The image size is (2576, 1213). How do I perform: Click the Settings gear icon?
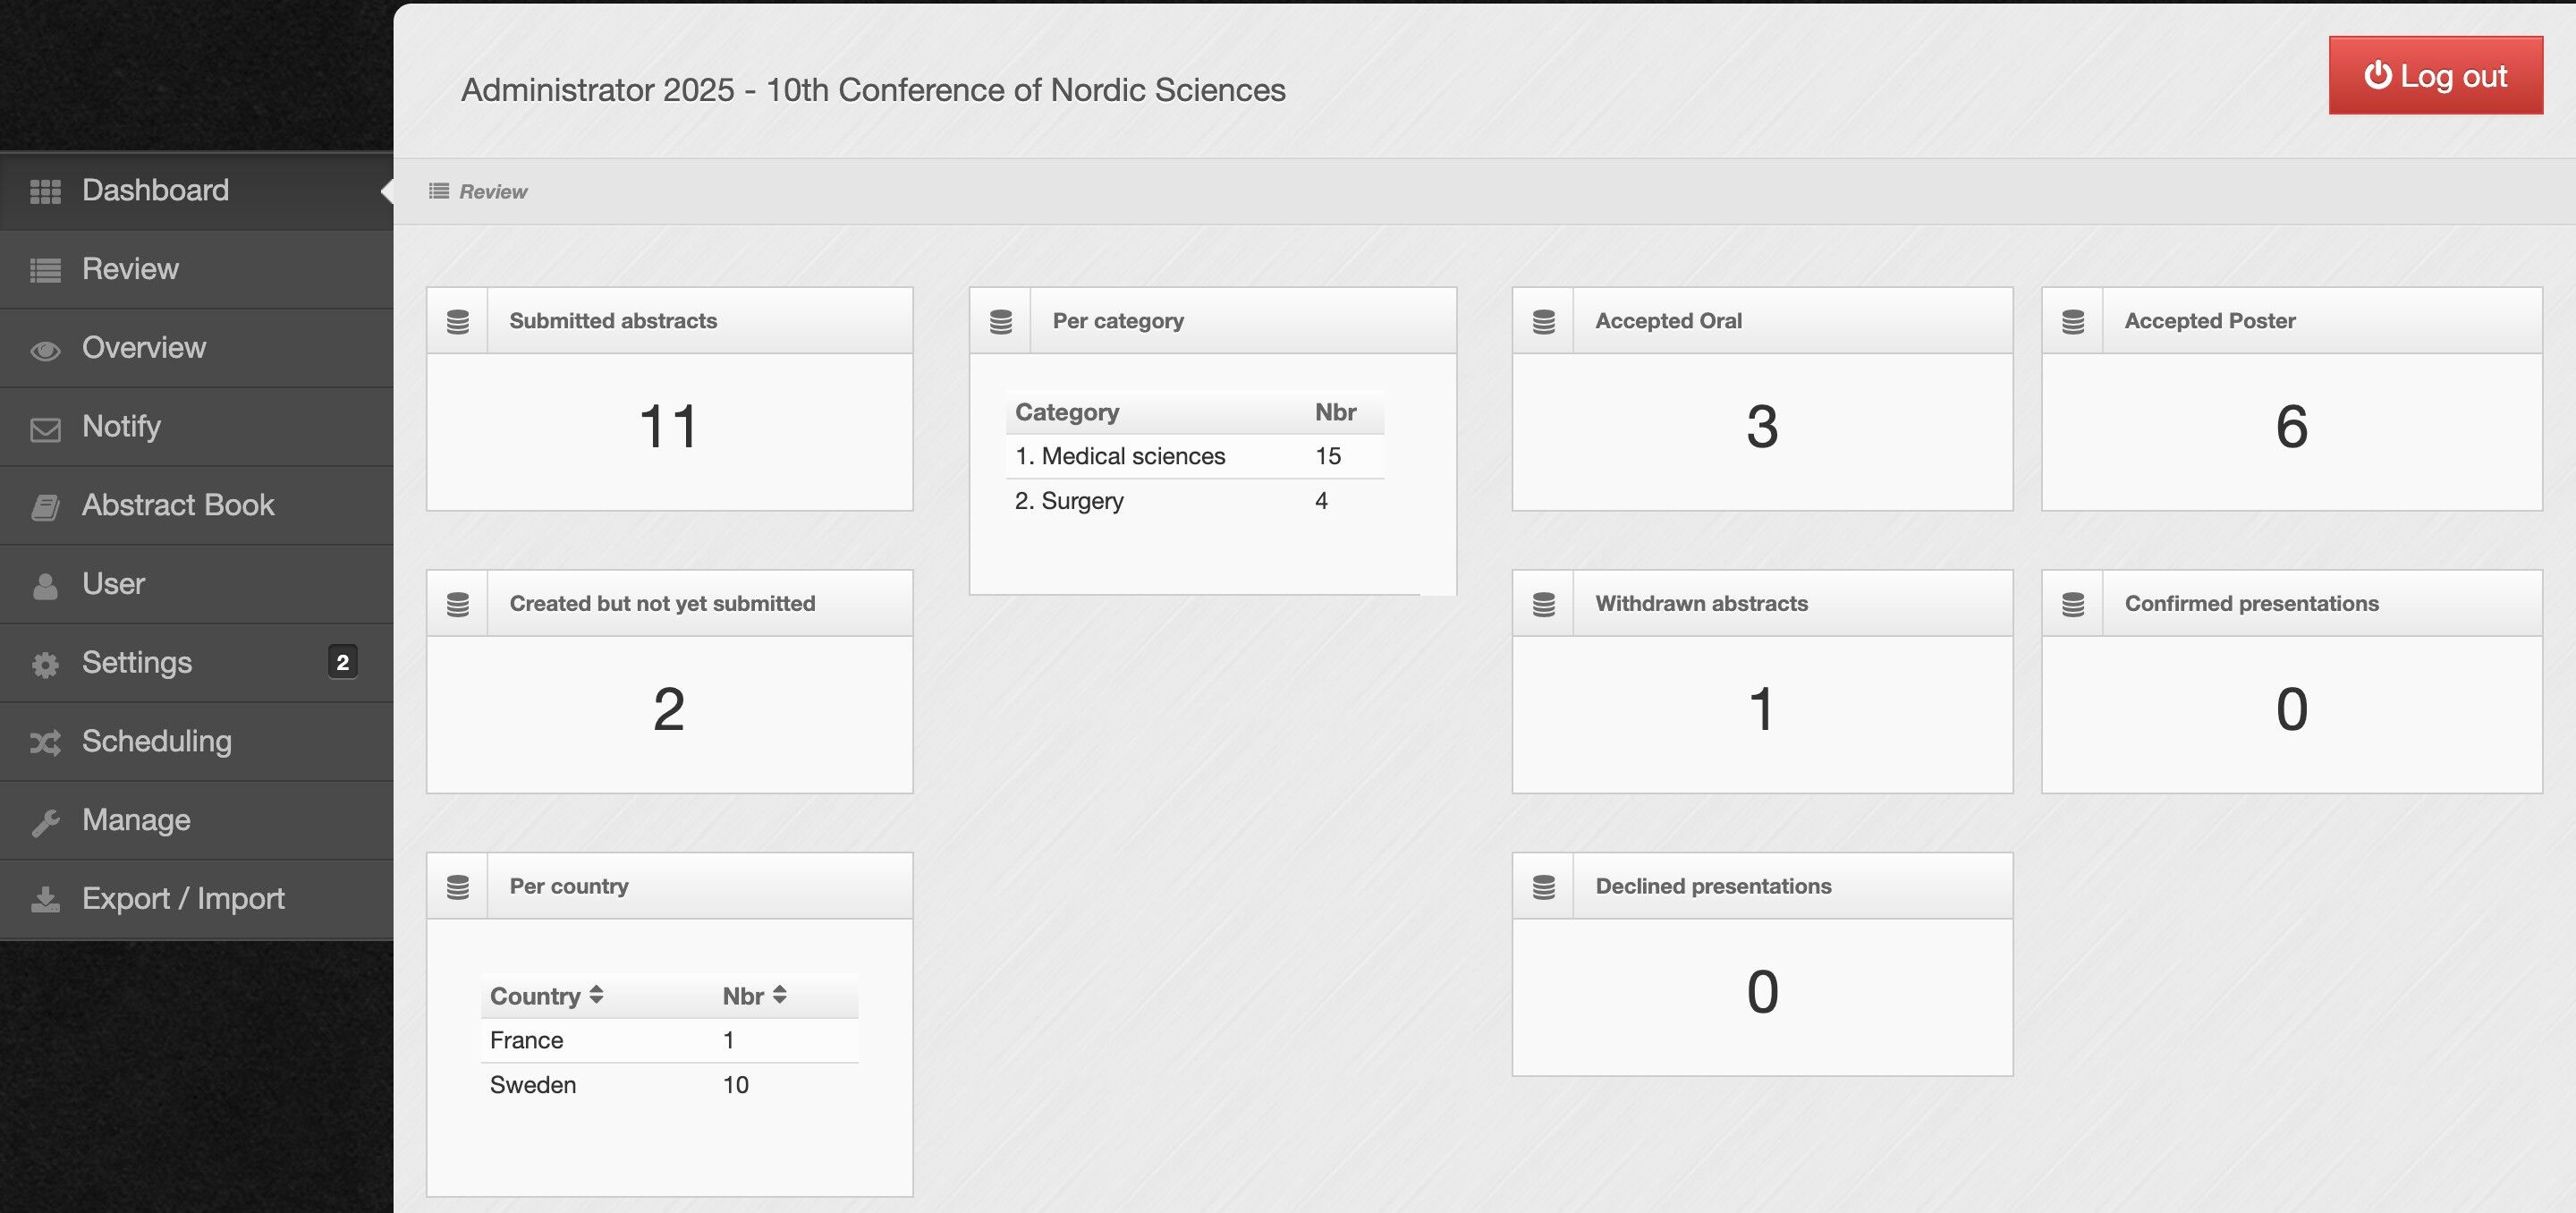click(x=45, y=664)
